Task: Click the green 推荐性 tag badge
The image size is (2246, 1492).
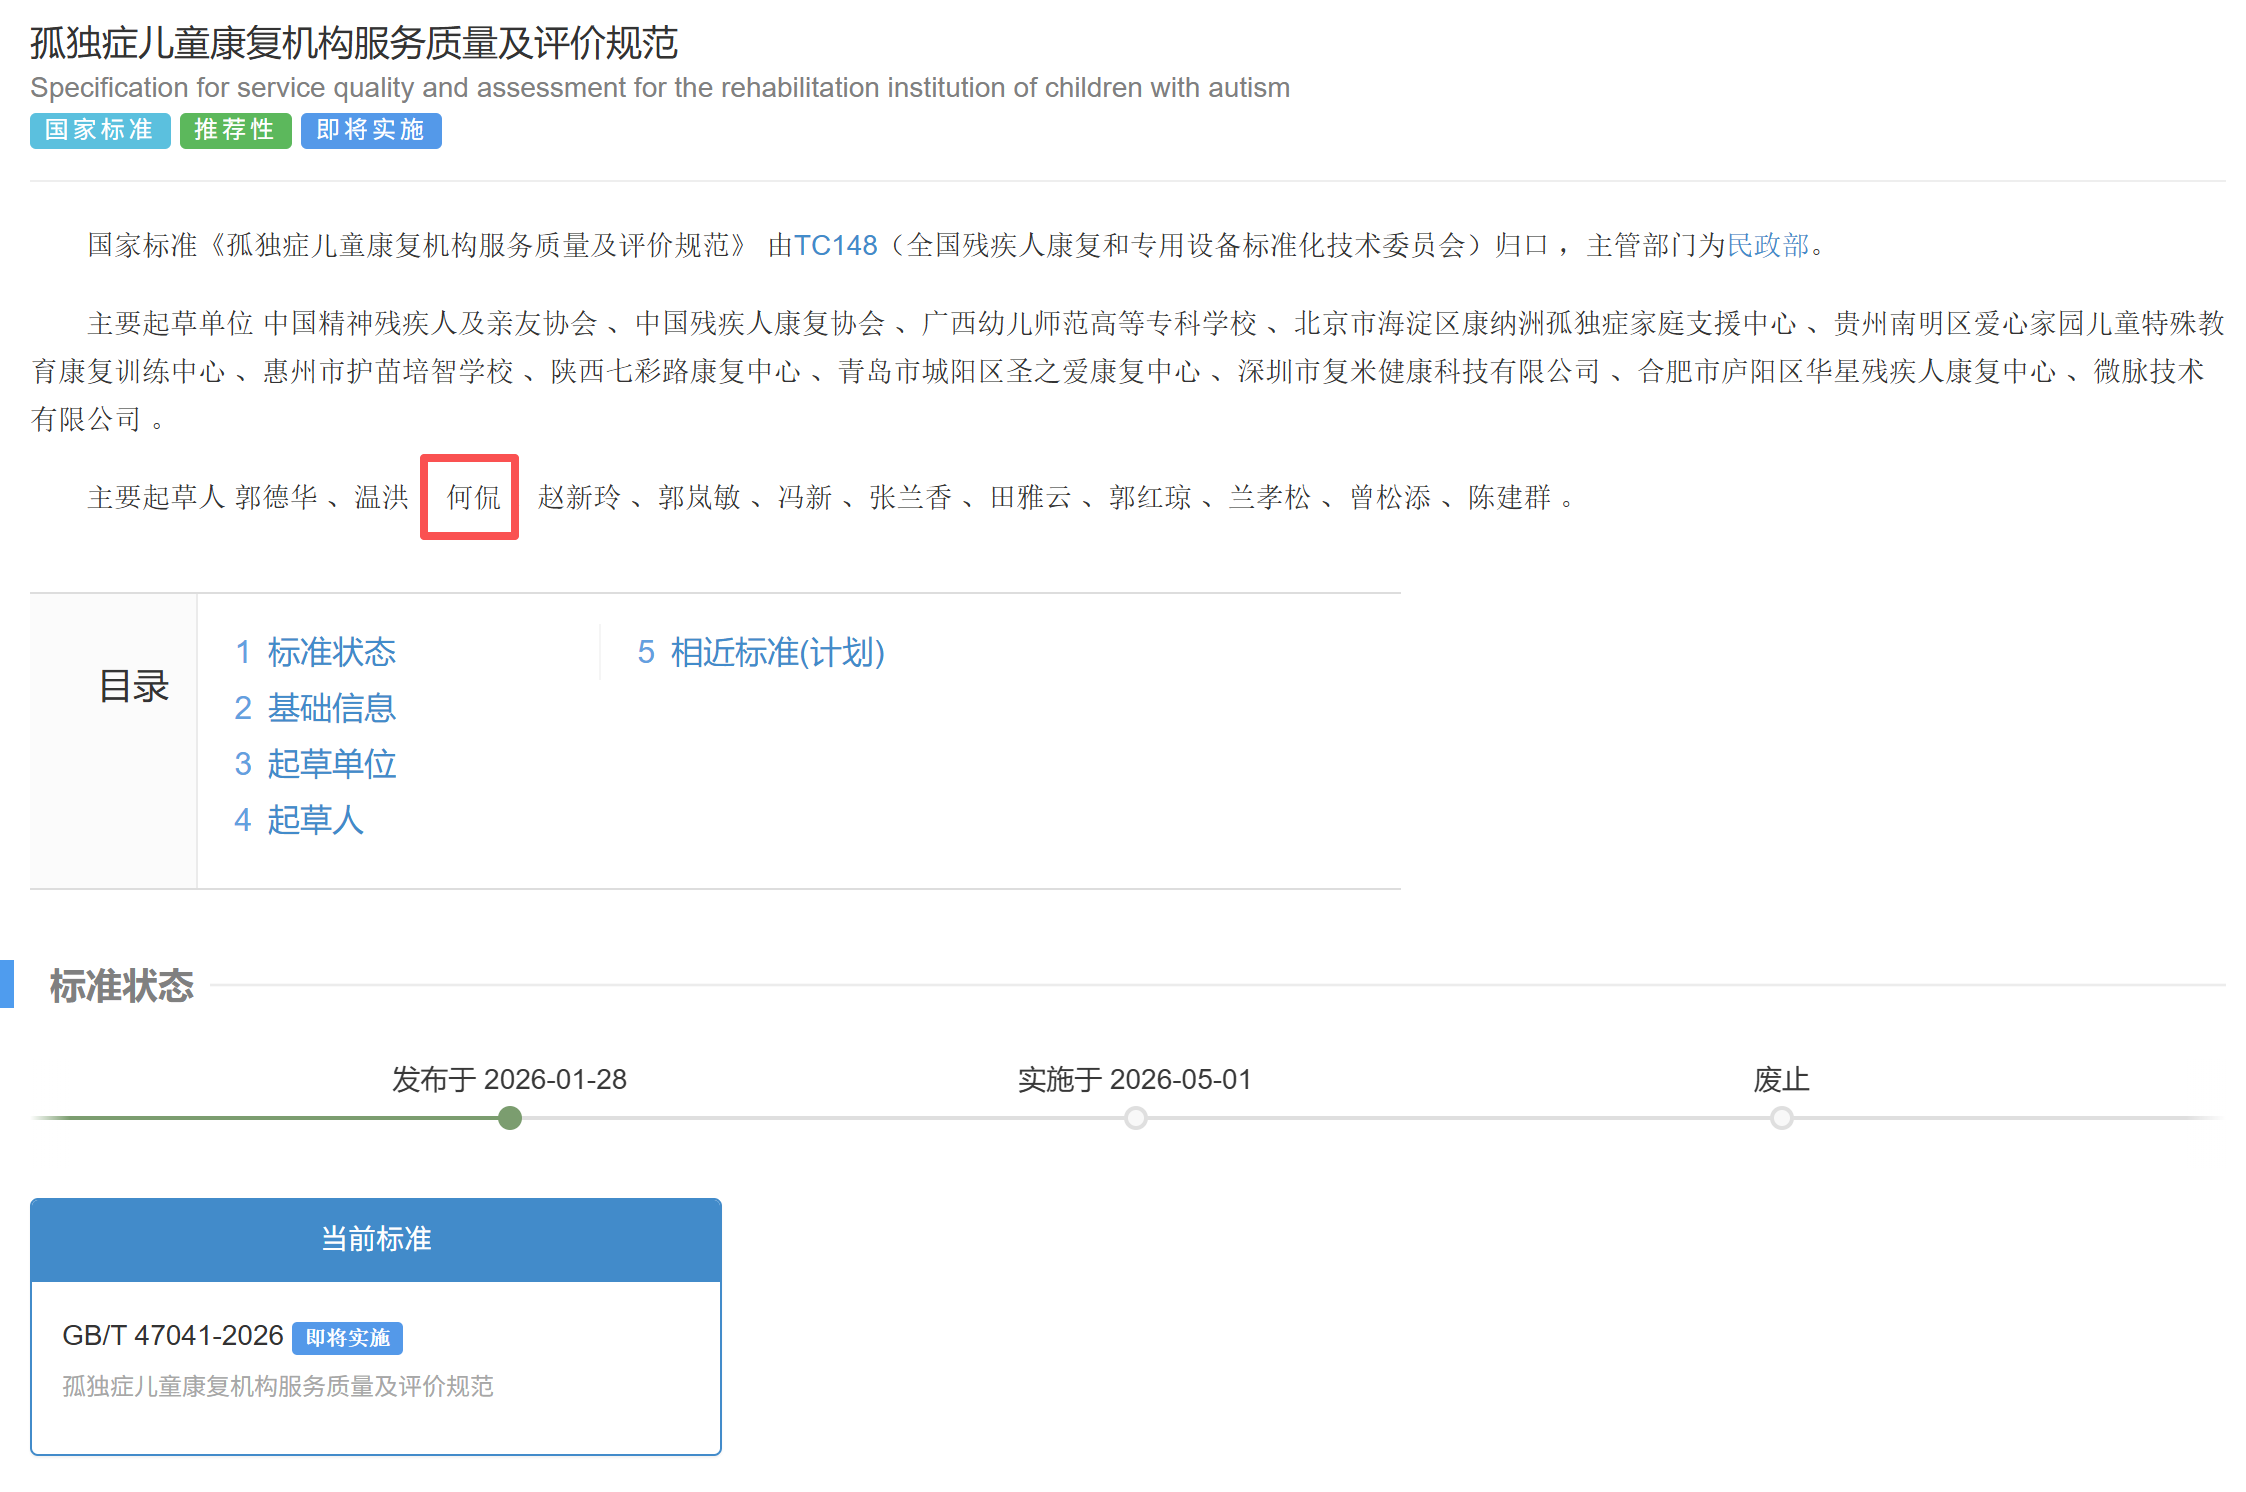Action: click(x=235, y=130)
